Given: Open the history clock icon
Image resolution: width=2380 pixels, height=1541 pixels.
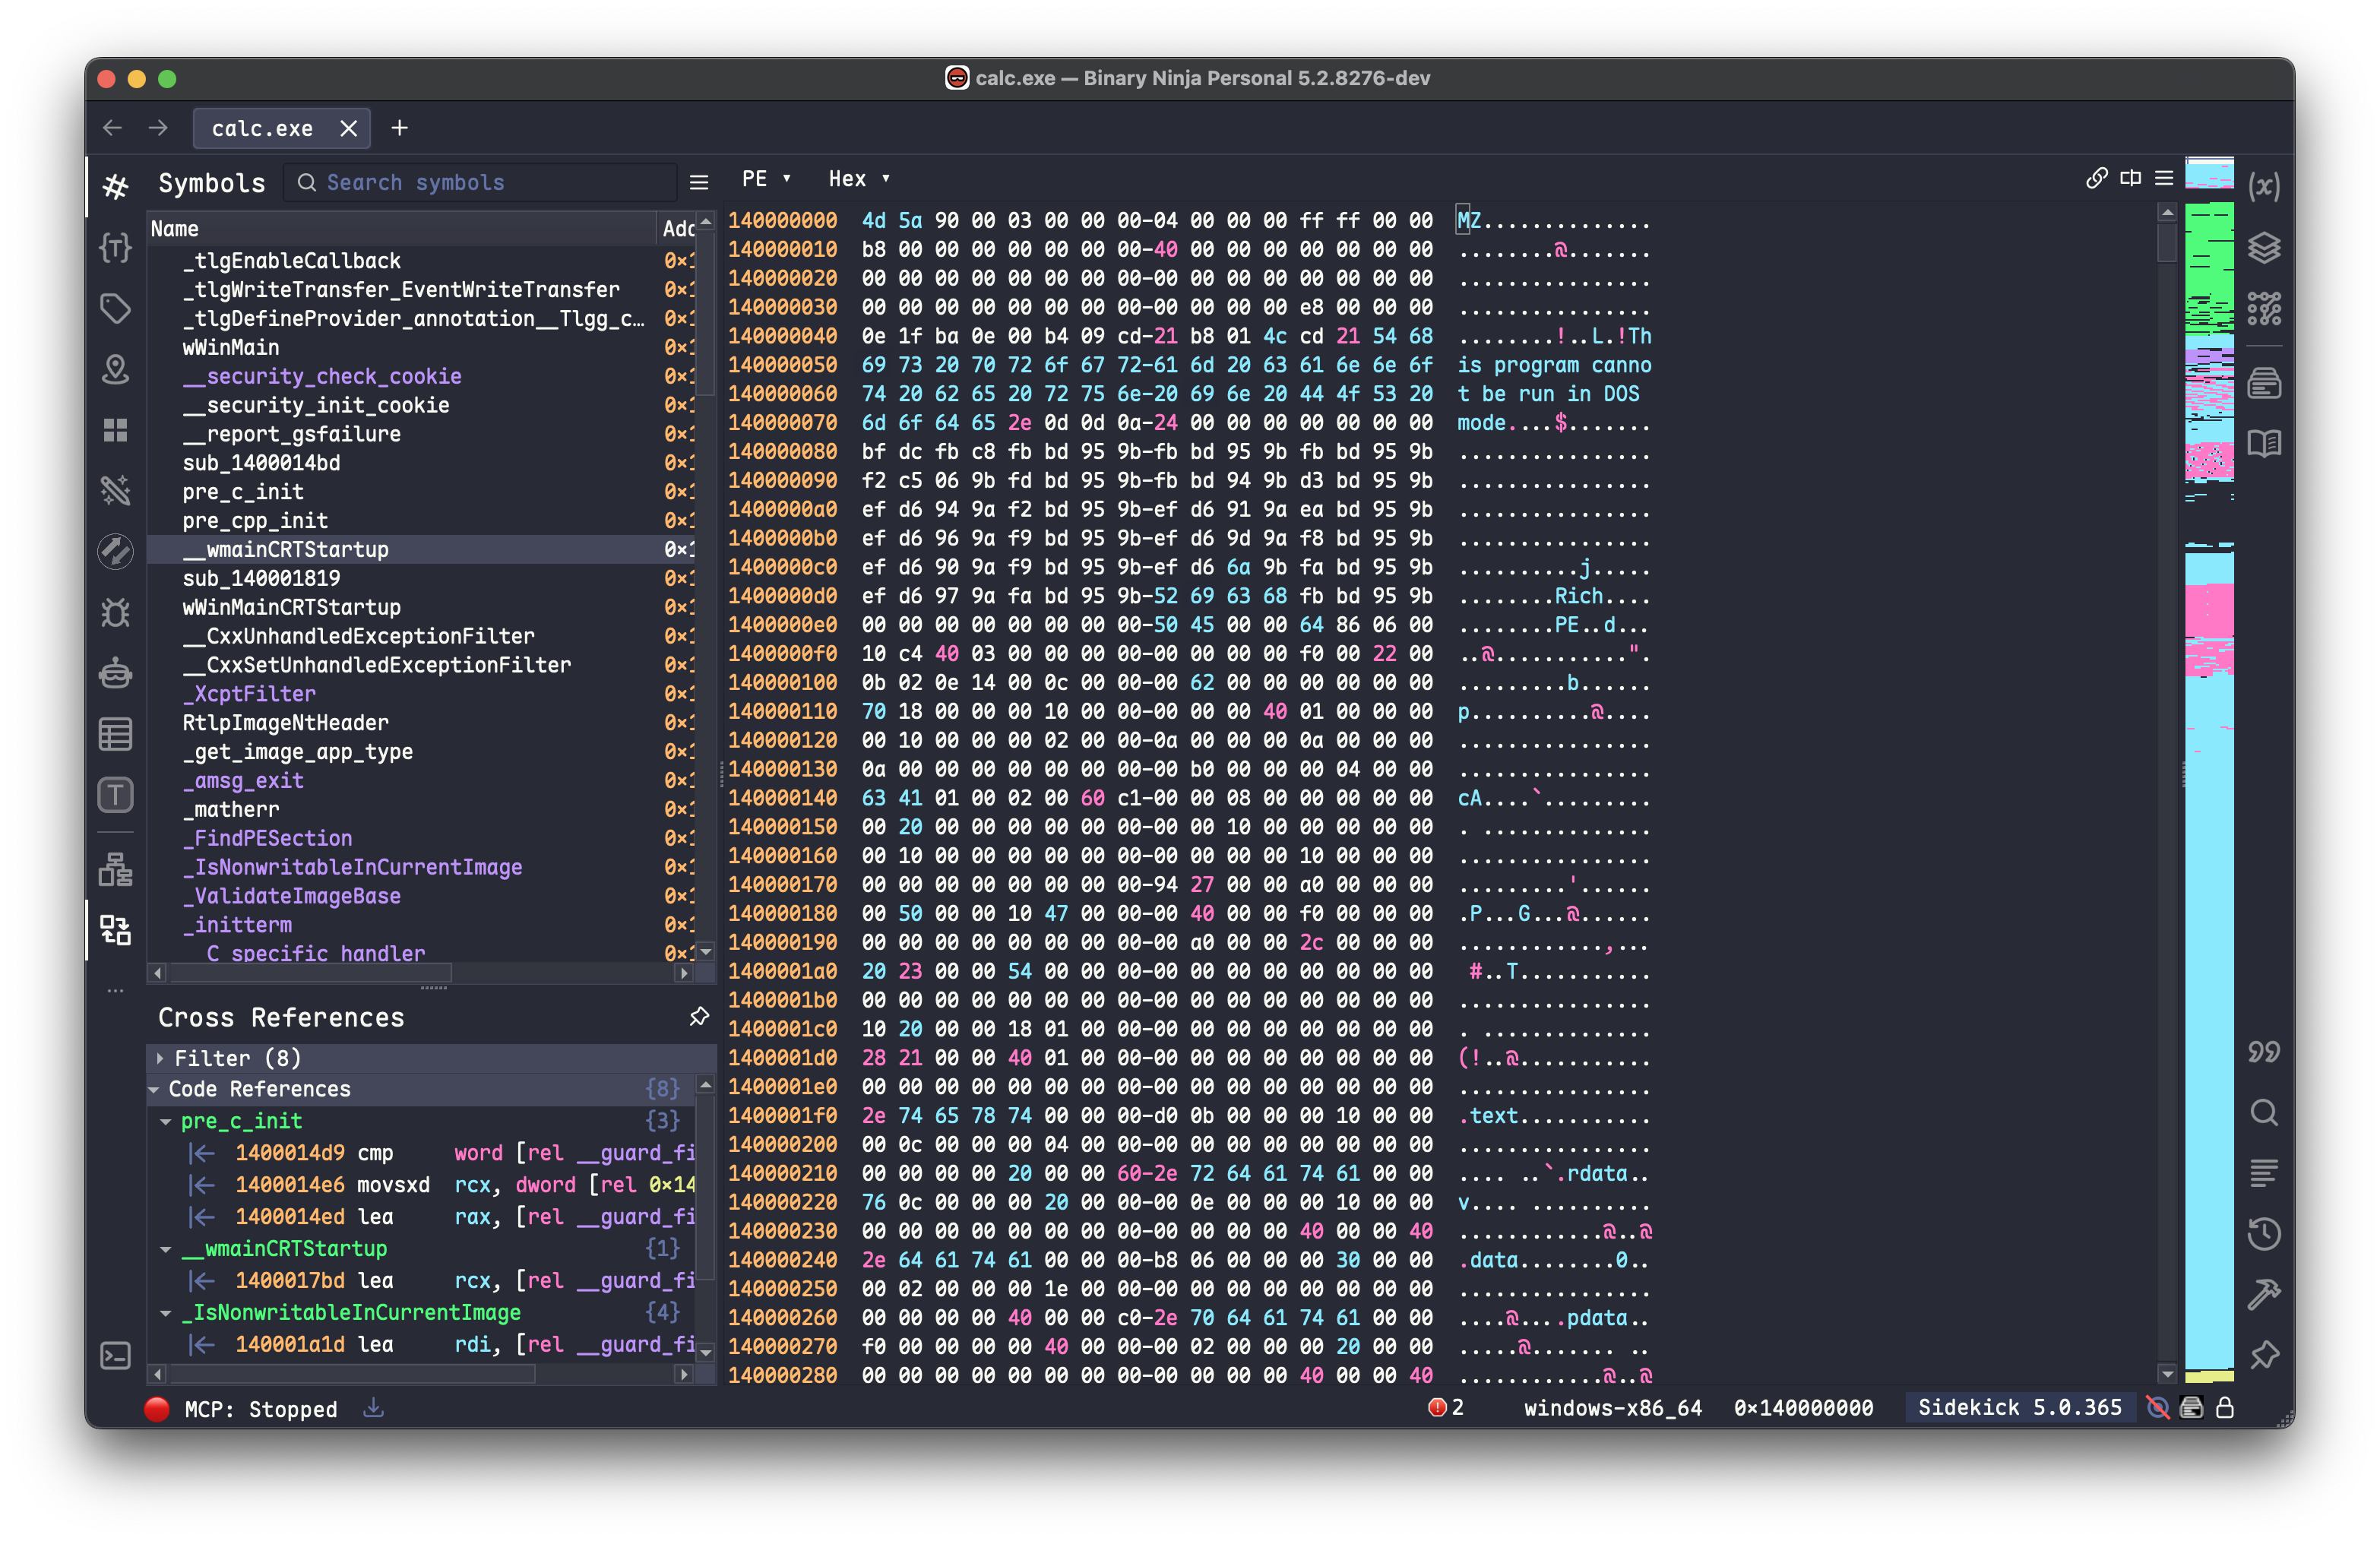Looking at the screenshot, I should [2264, 1234].
